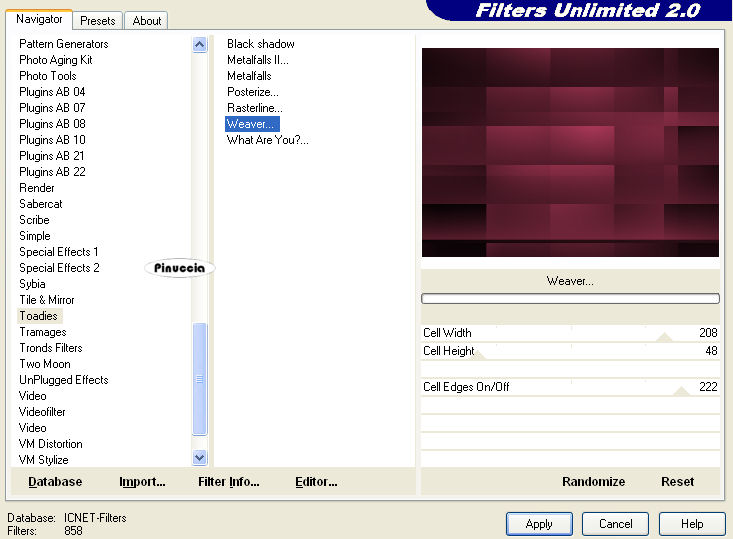Reset the filter settings
Screen dimensions: 733x539
tap(677, 482)
